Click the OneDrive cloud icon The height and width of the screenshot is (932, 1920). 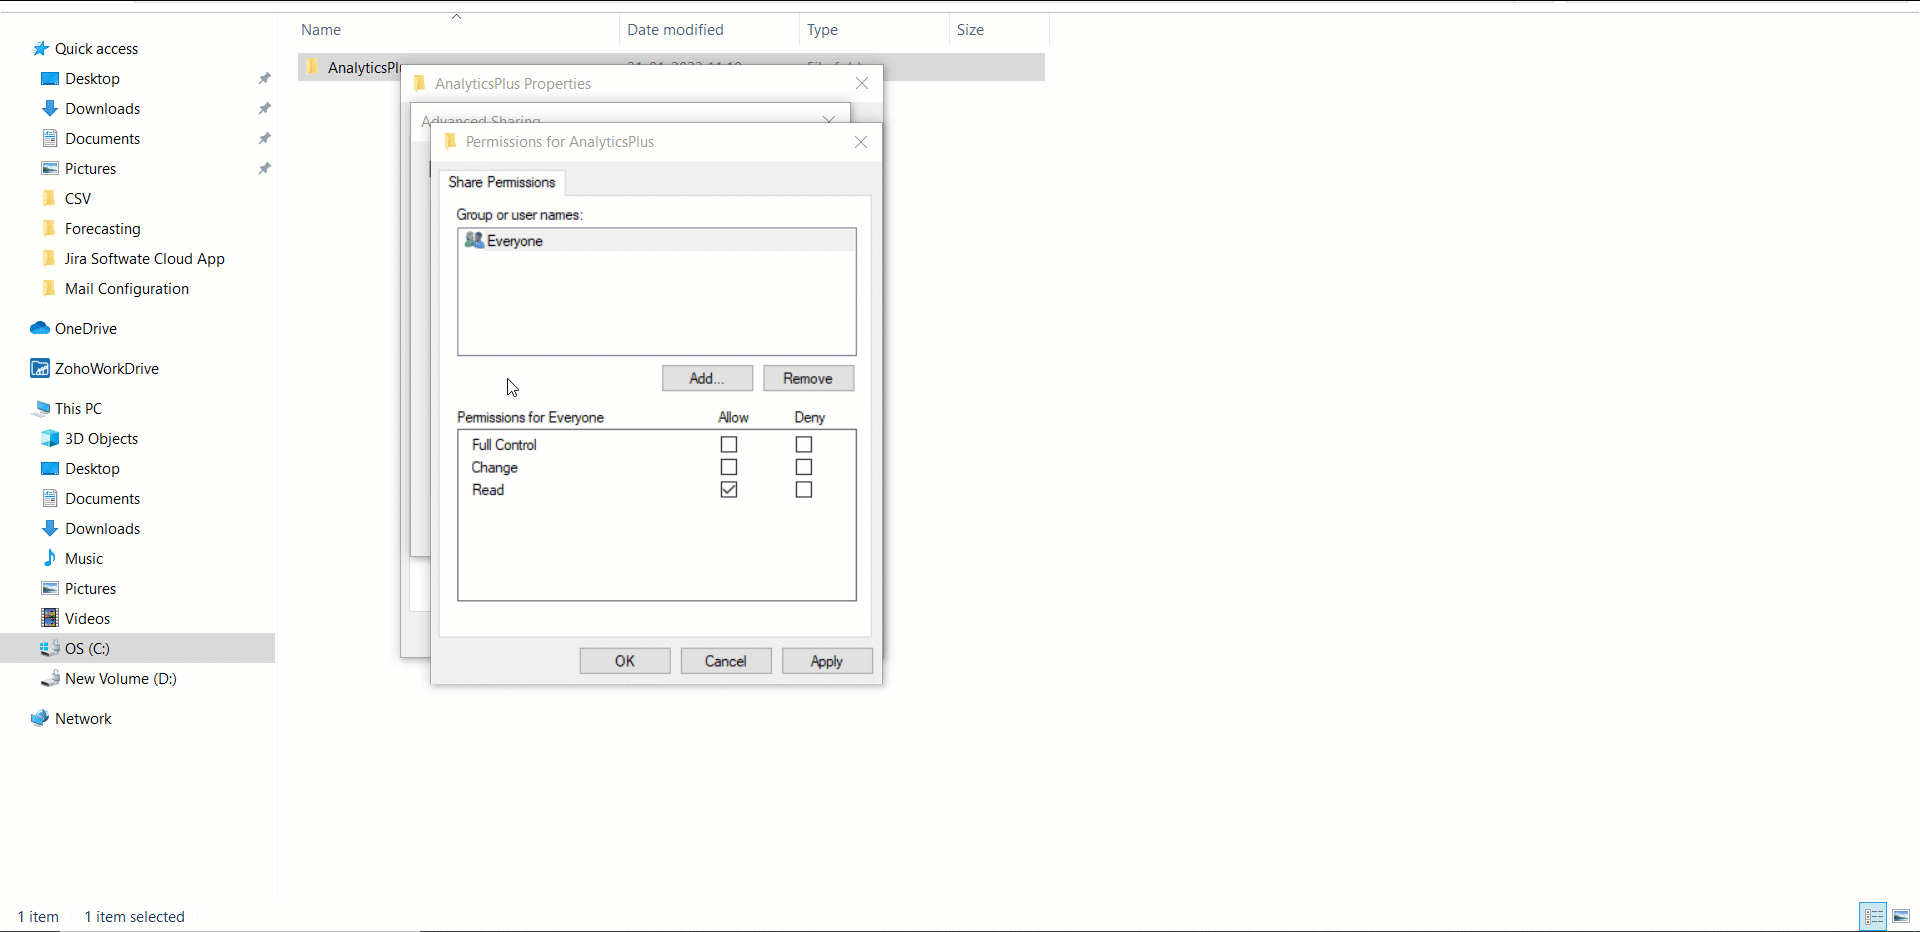[40, 328]
